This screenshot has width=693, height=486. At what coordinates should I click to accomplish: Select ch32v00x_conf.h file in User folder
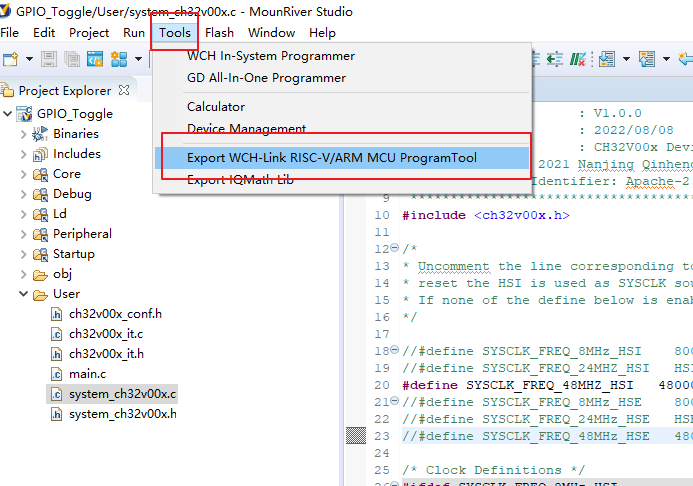pos(114,314)
